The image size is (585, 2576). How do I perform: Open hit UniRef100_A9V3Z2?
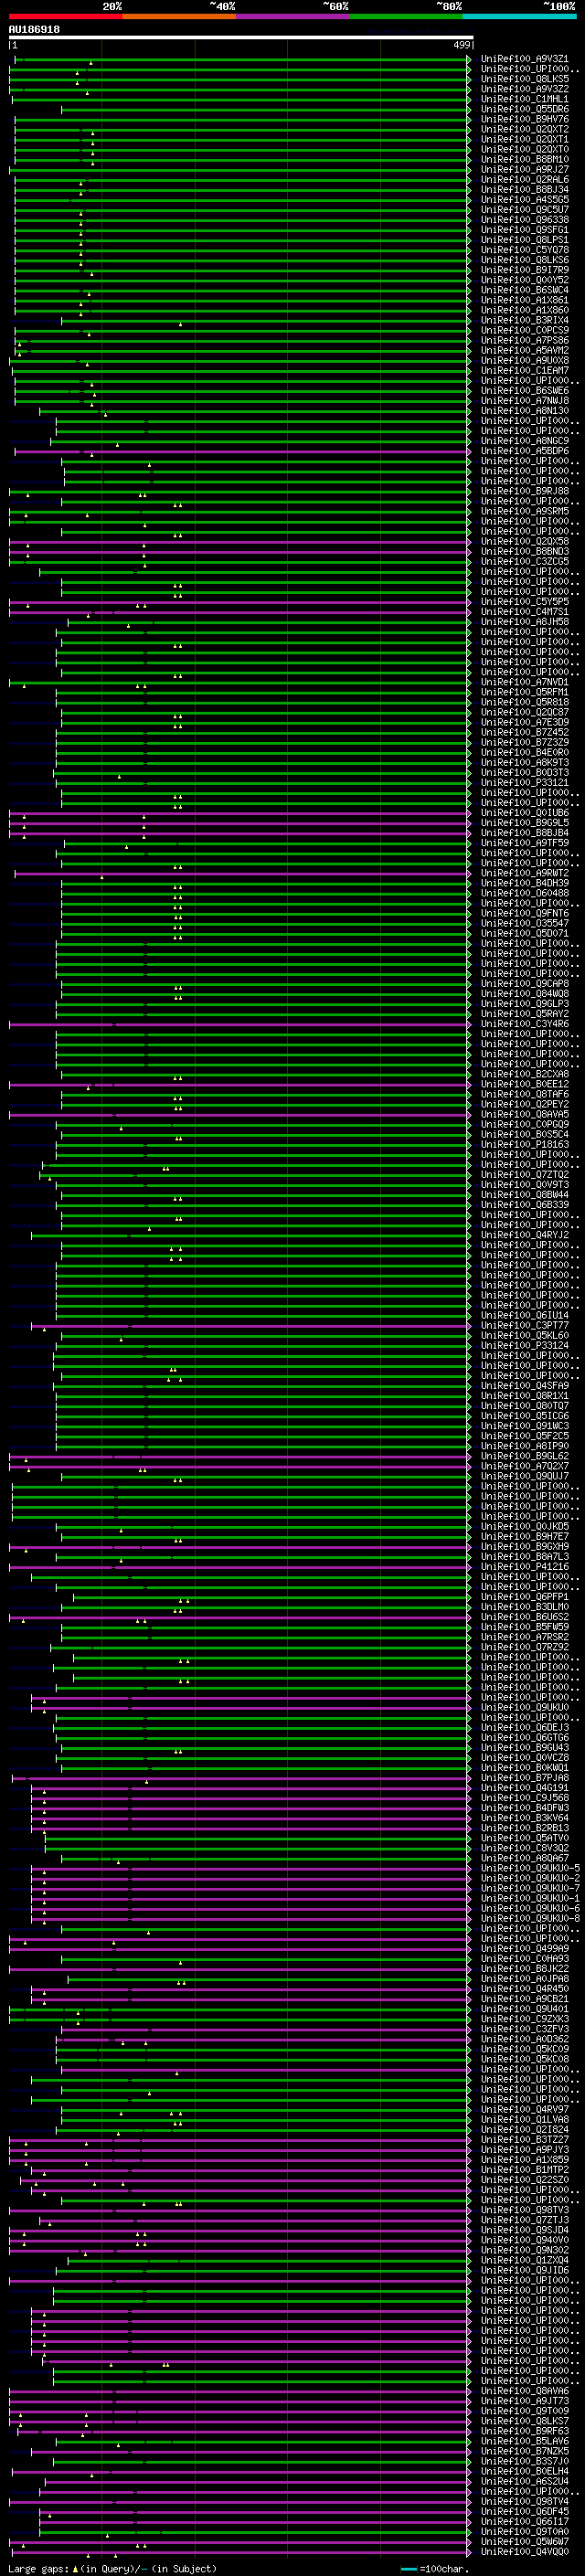click(525, 89)
